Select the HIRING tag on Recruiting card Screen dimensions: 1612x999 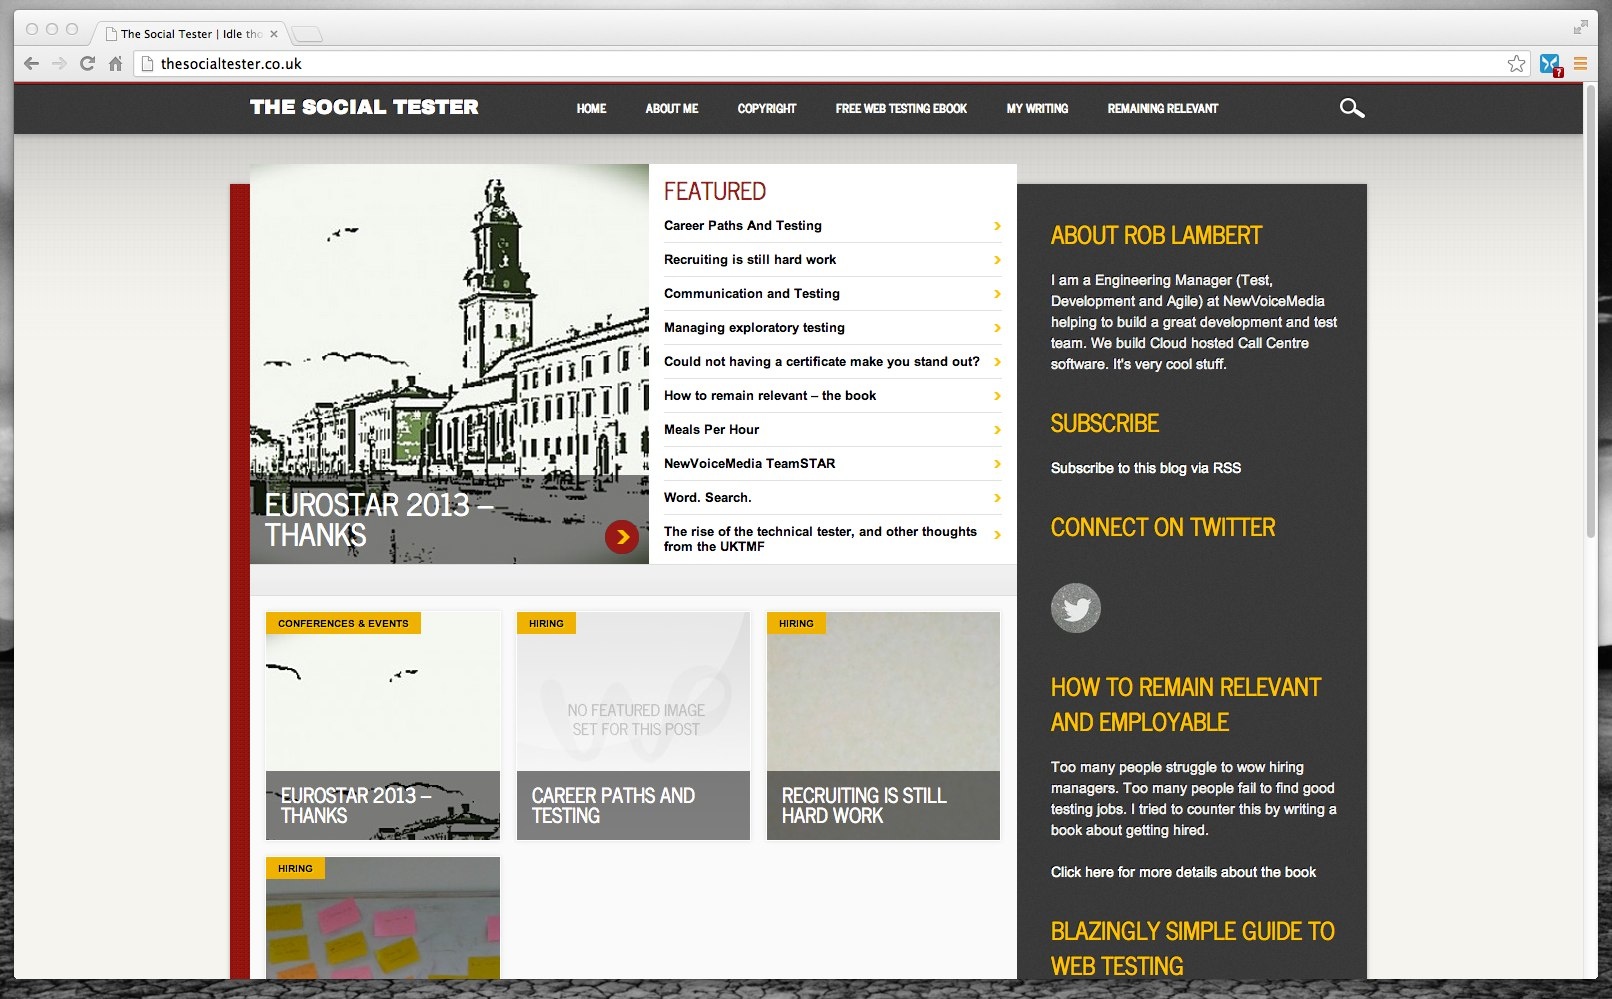click(796, 623)
